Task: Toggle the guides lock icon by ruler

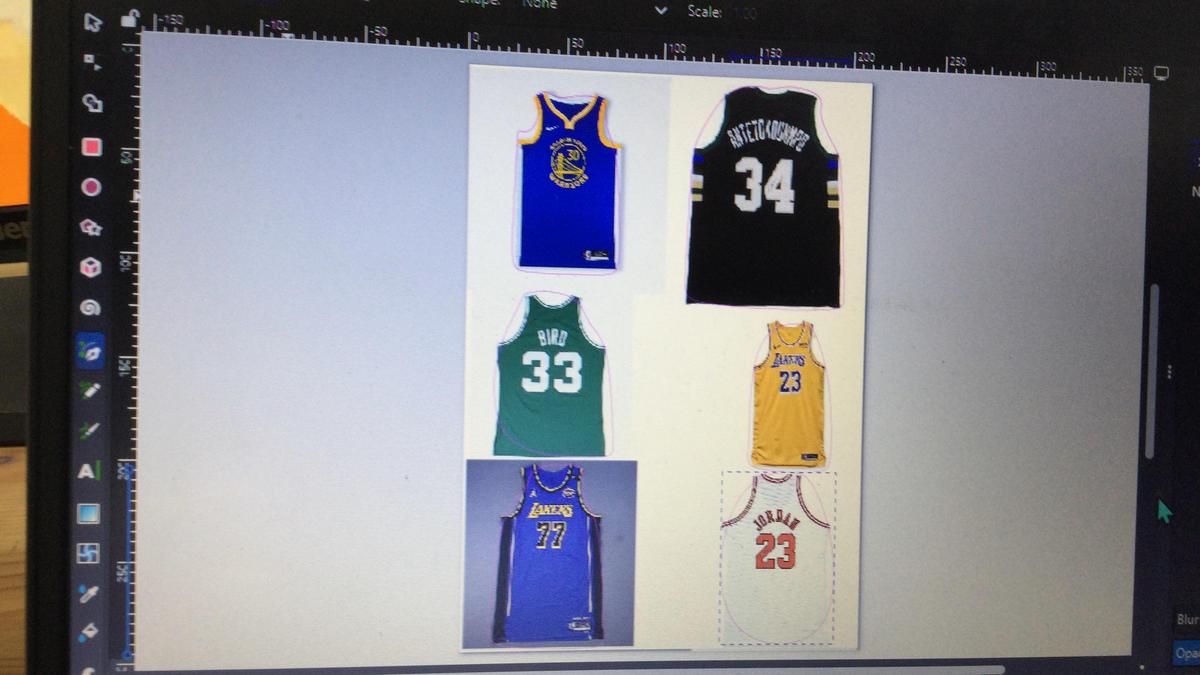Action: pos(129,17)
